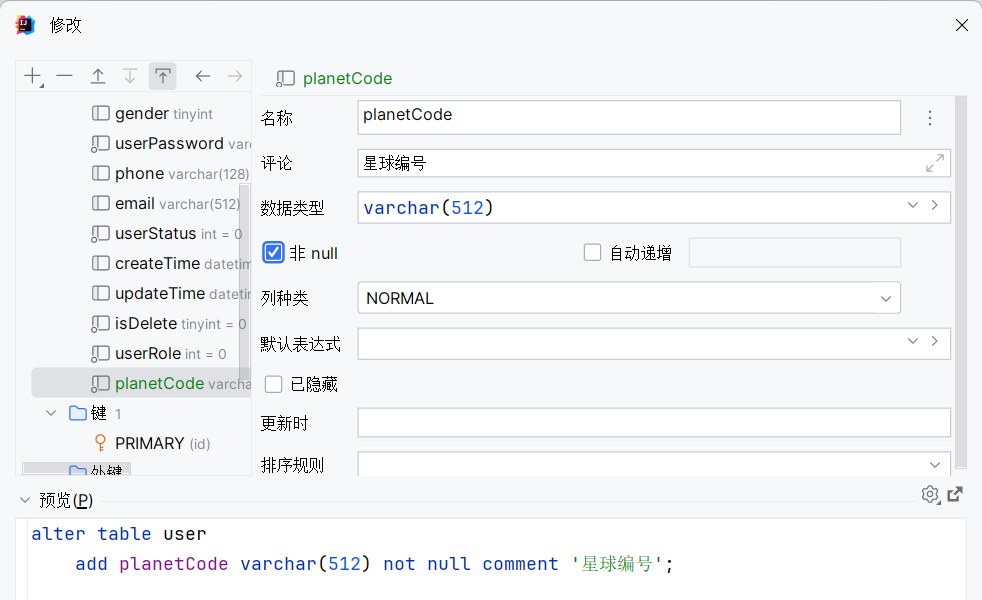Expand the comment field with expand icon

click(x=935, y=163)
